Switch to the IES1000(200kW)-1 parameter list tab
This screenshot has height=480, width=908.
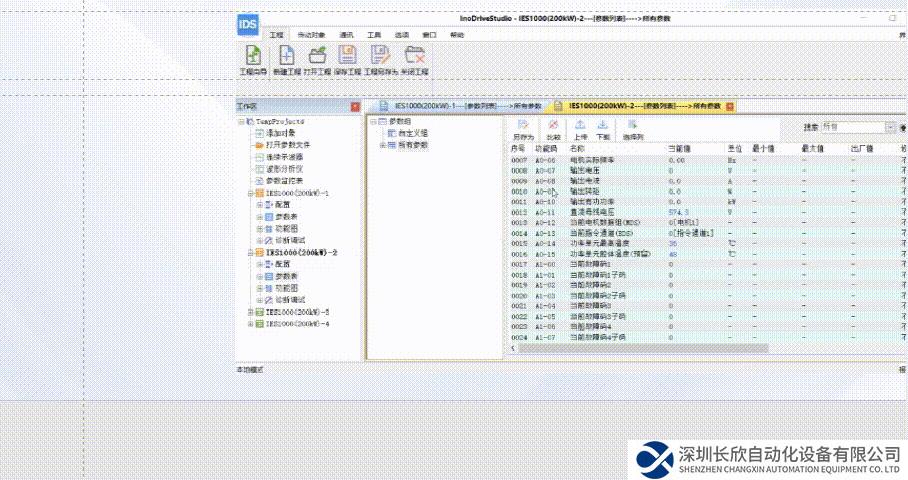click(462, 105)
